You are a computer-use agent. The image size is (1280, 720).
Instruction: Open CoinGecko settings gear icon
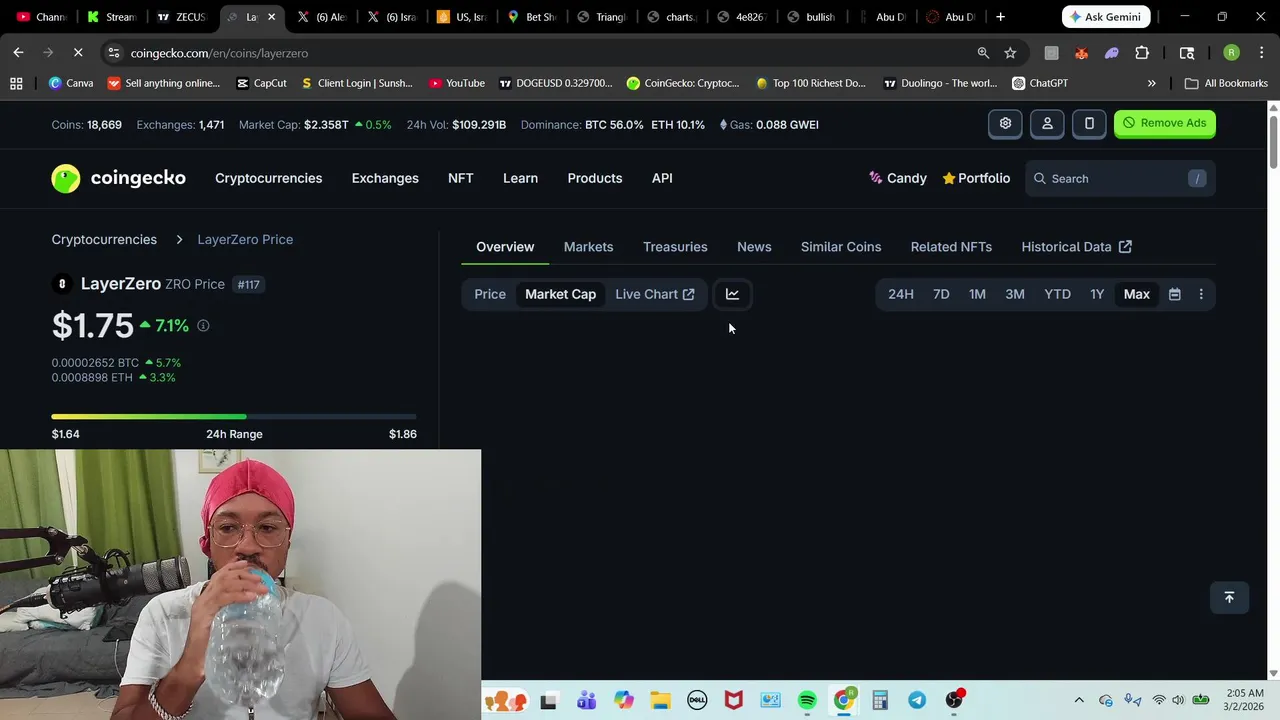(1005, 123)
